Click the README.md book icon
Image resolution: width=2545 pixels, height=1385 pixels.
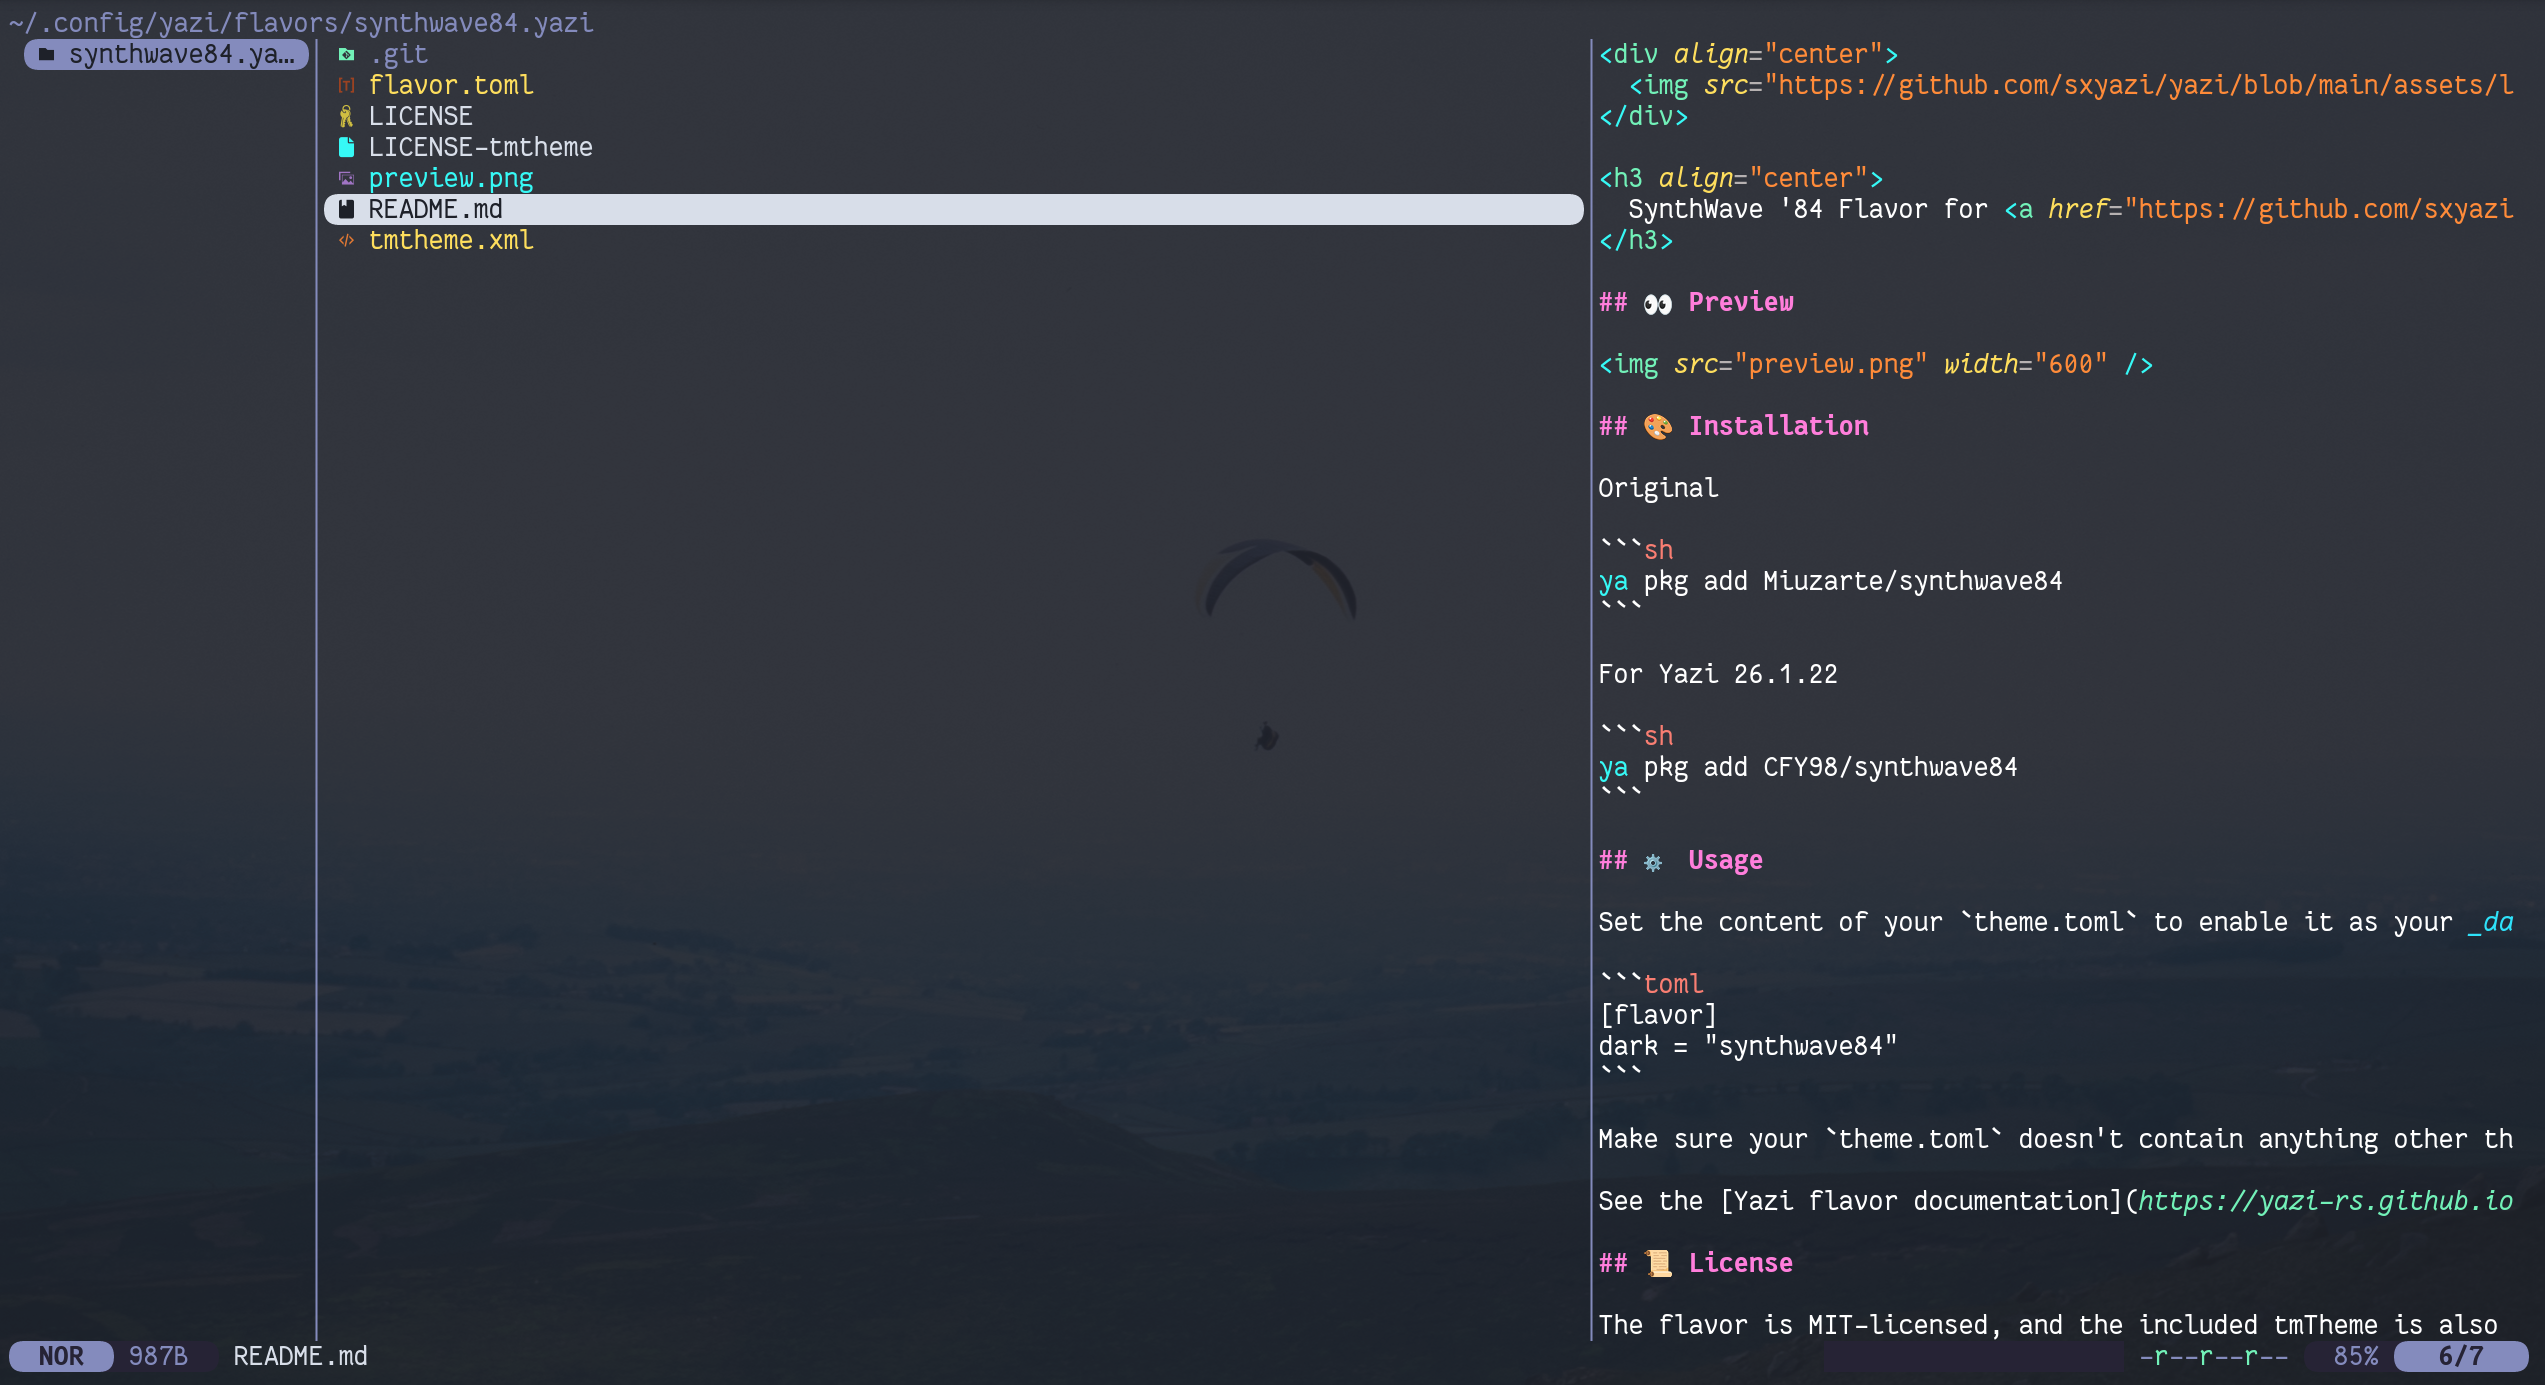point(346,209)
